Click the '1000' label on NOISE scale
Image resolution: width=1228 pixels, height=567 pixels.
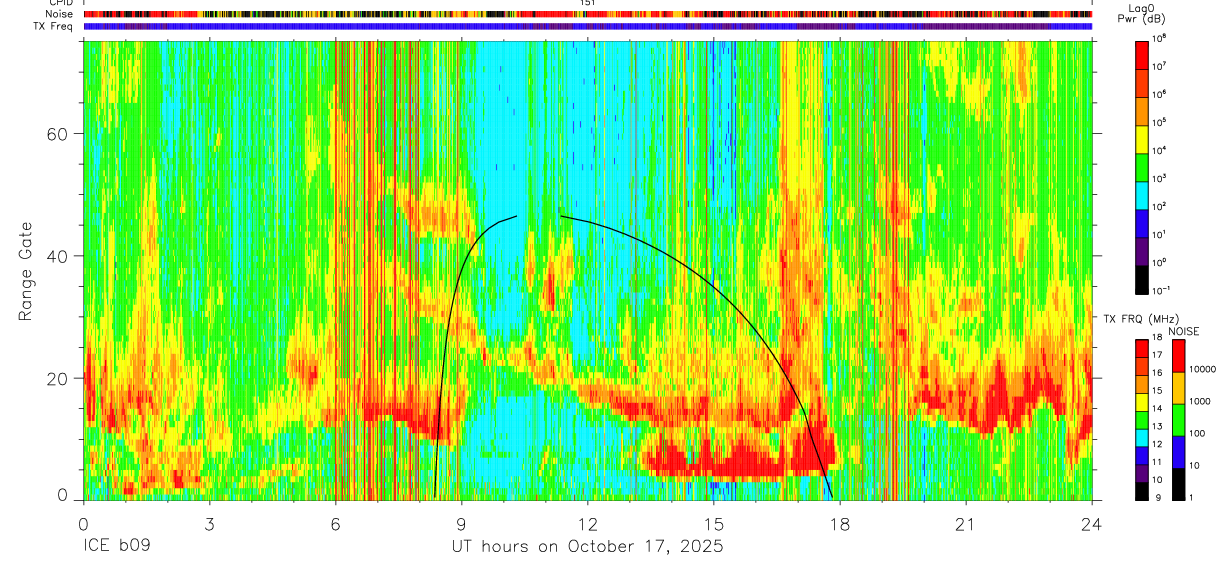pos(1201,401)
